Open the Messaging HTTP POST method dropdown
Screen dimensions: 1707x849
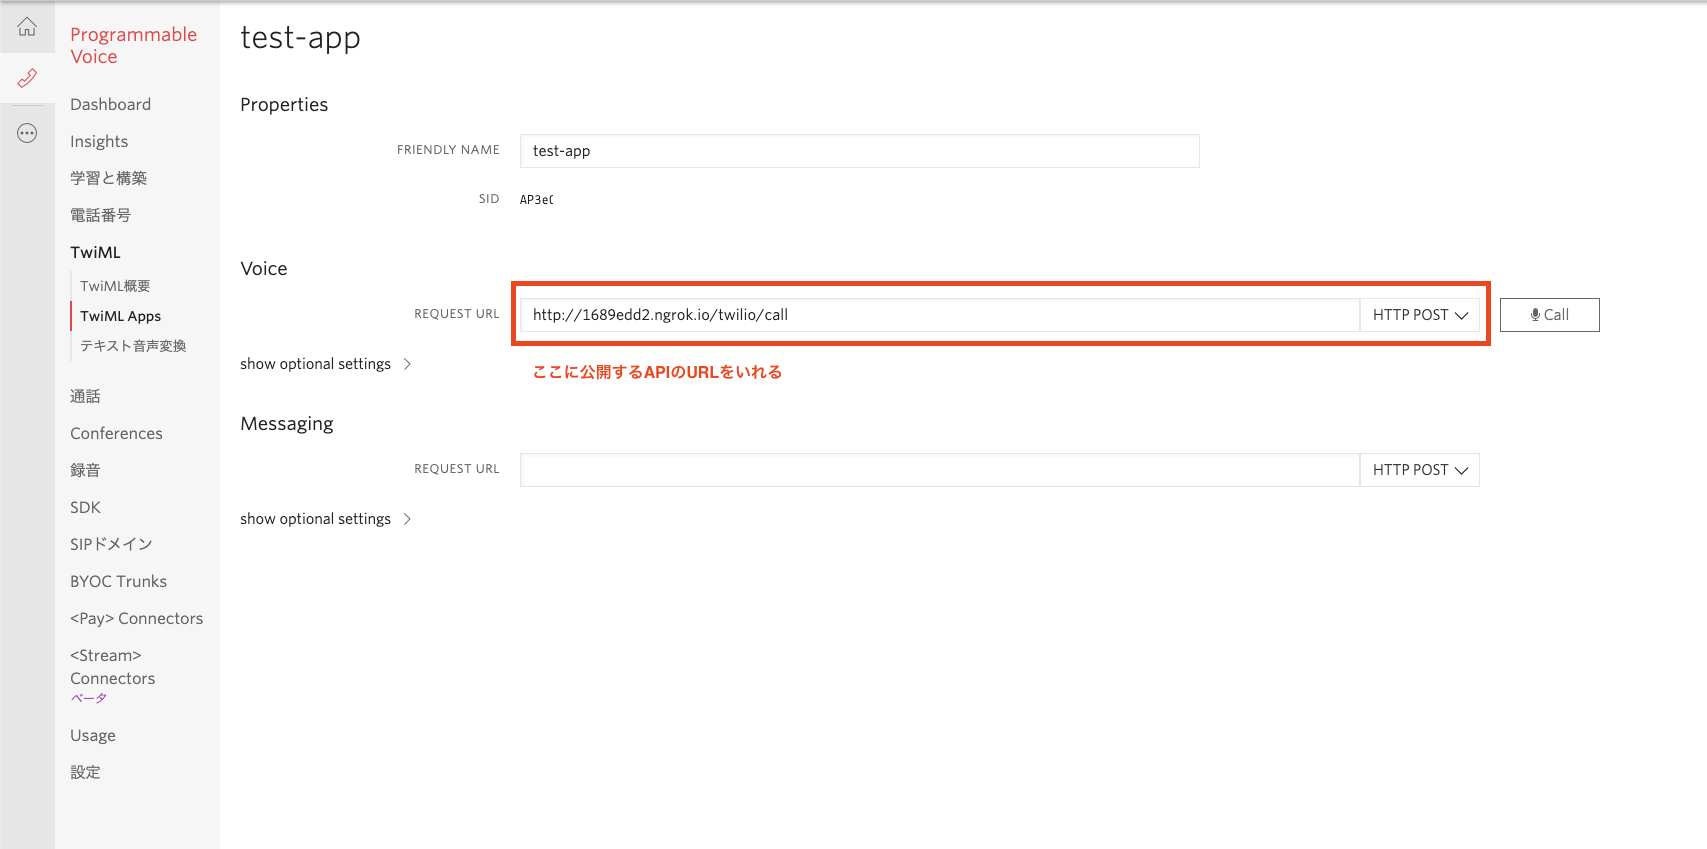point(1419,470)
